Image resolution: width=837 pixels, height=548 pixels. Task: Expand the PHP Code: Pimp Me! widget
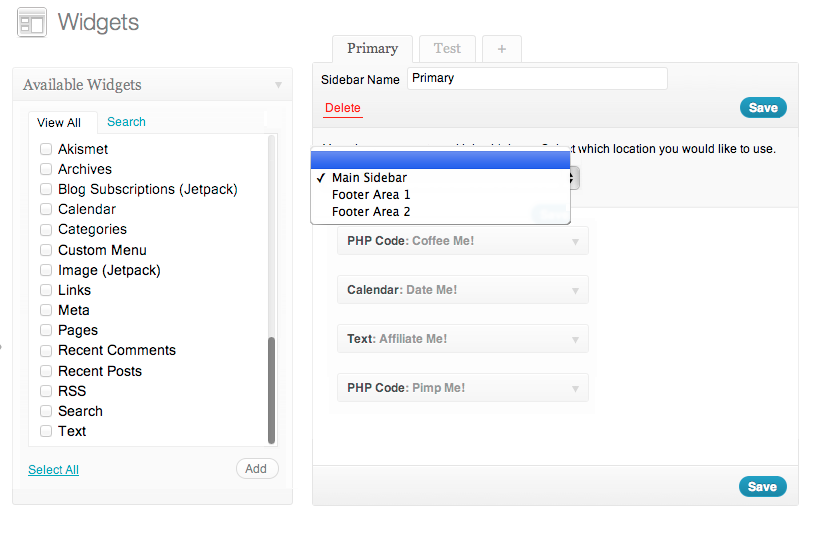(x=575, y=388)
